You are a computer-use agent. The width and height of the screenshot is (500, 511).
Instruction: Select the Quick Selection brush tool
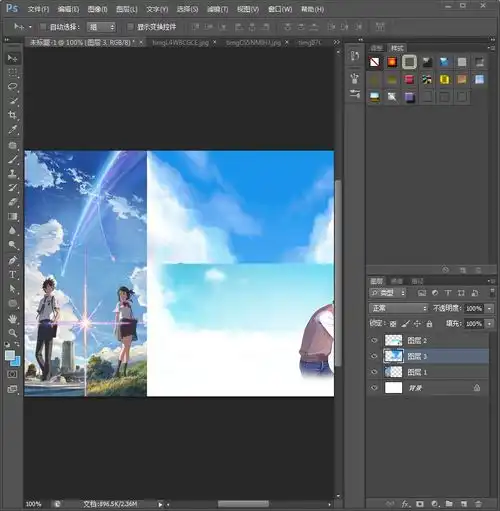coord(12,101)
